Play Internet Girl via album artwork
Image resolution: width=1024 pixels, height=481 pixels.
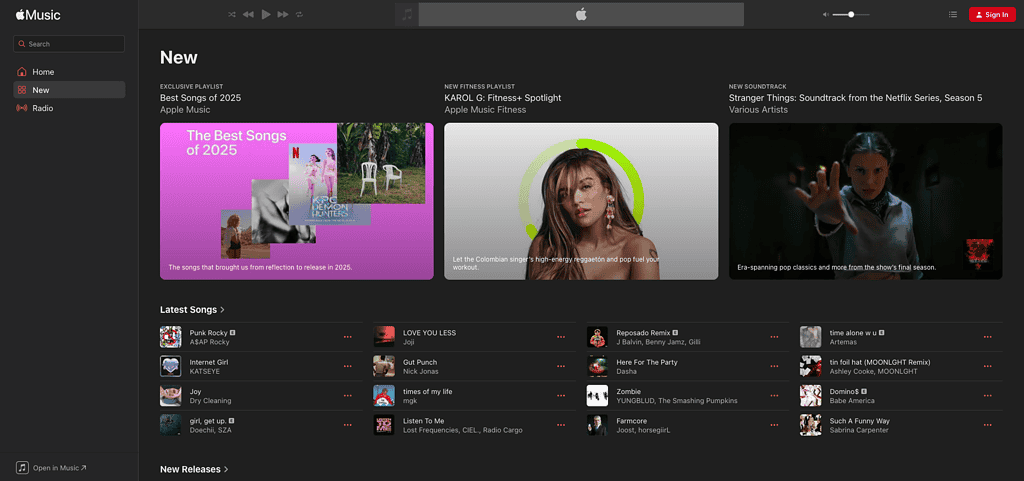pos(170,366)
